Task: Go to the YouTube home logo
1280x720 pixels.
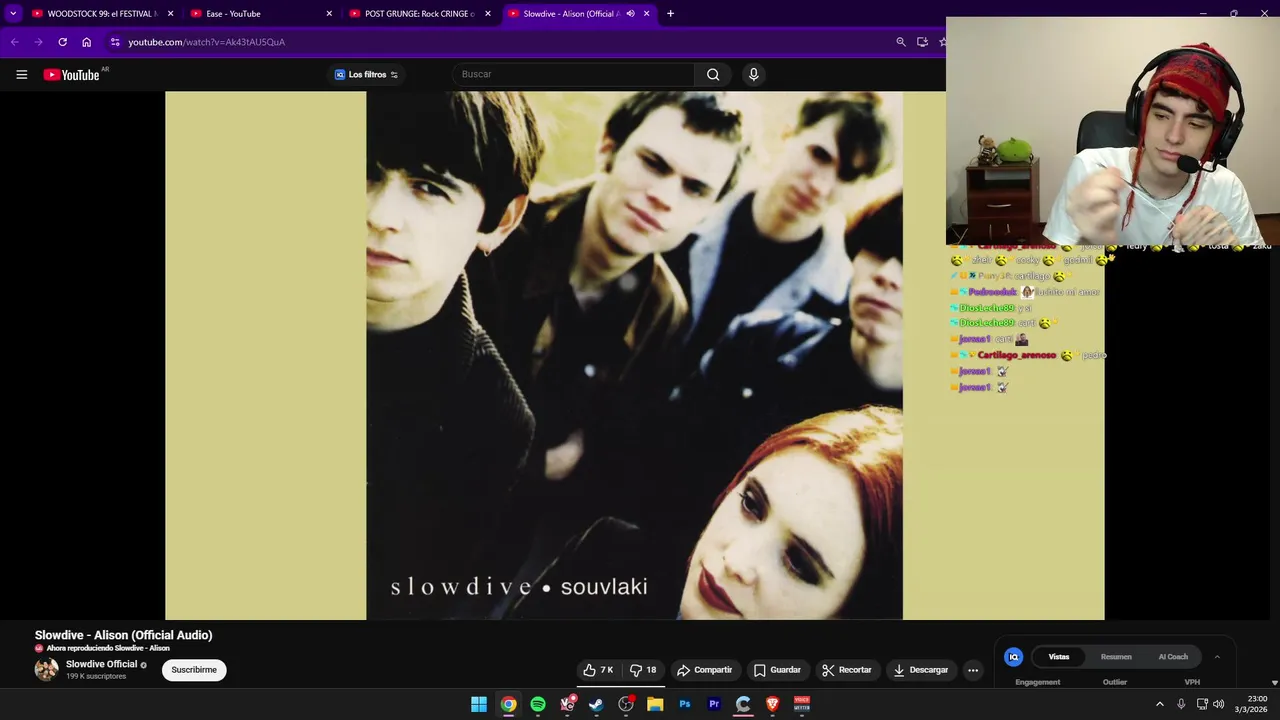Action: click(72, 74)
